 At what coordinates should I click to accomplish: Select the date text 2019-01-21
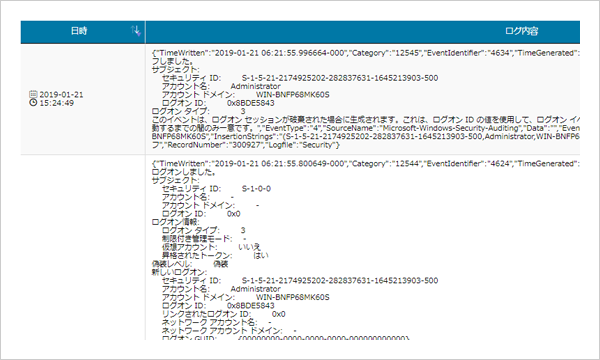[61, 94]
